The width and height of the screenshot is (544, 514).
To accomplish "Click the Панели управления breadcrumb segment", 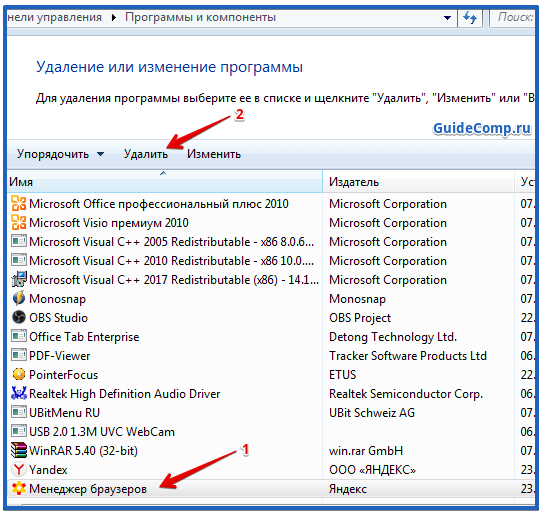I will (54, 17).
